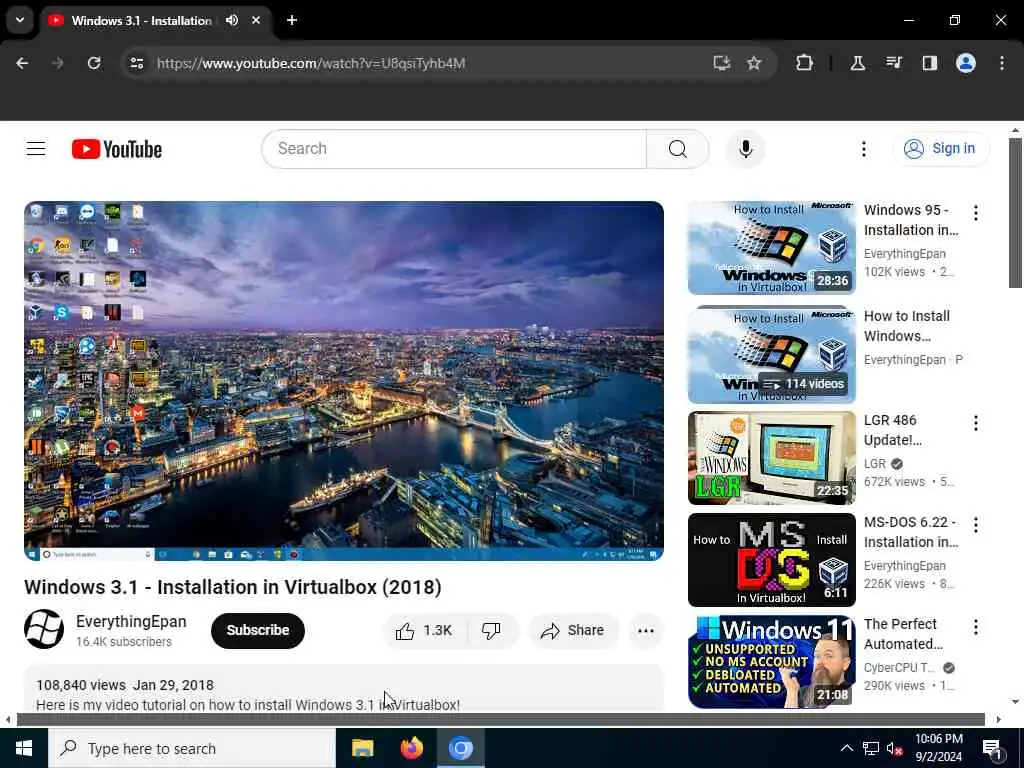Expand the video description box

click(x=344, y=689)
